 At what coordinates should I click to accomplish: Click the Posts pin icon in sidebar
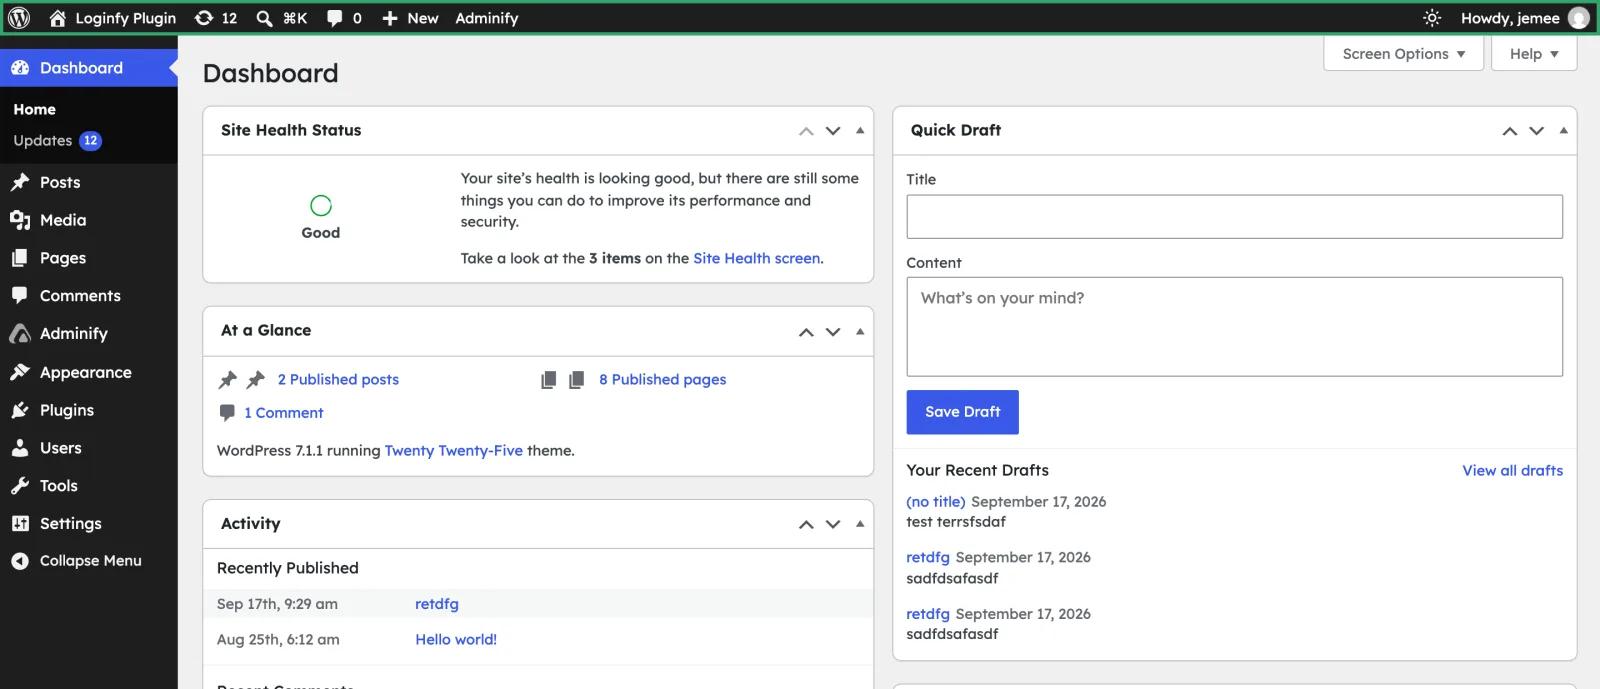click(x=20, y=182)
